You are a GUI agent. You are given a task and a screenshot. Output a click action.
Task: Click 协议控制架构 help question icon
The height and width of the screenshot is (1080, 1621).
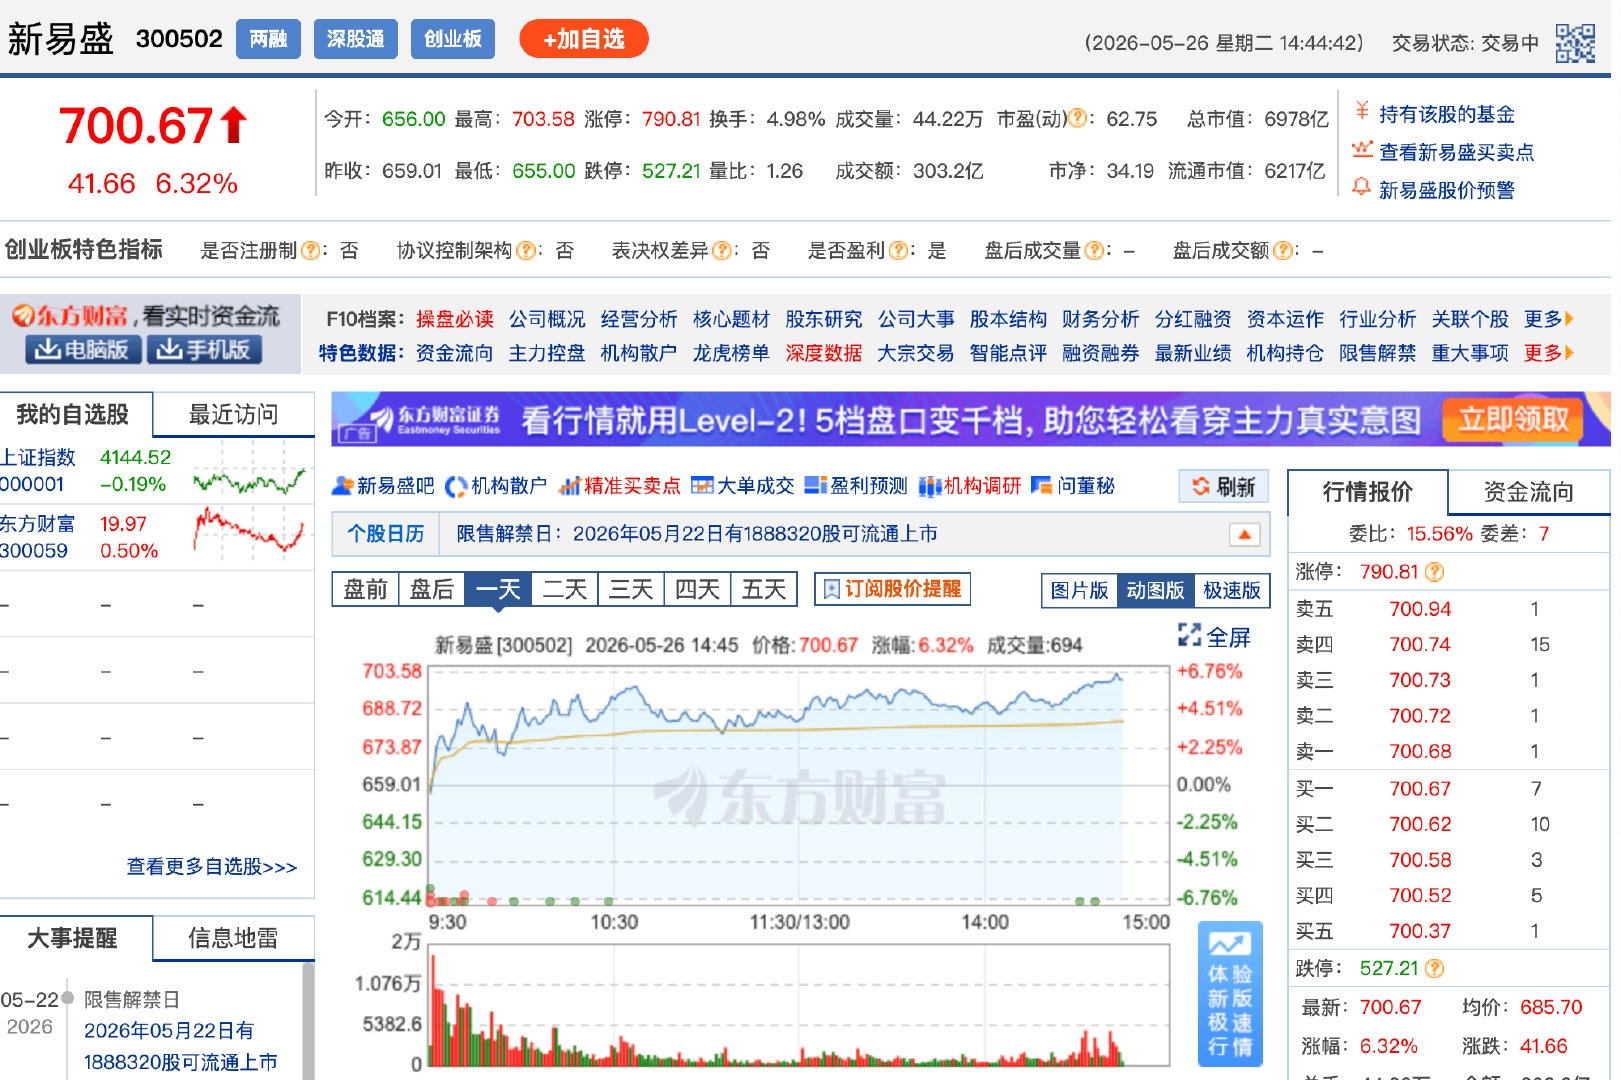pyautogui.click(x=525, y=251)
